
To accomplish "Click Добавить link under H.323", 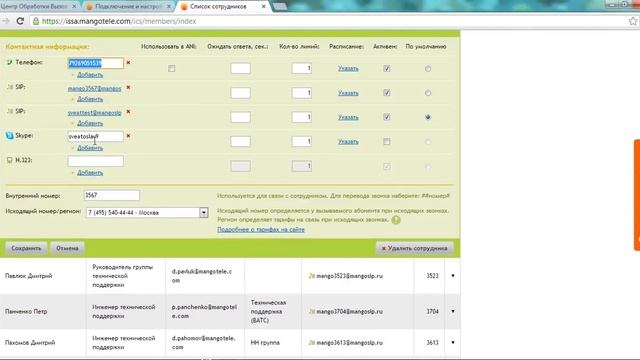I will tap(90, 173).
